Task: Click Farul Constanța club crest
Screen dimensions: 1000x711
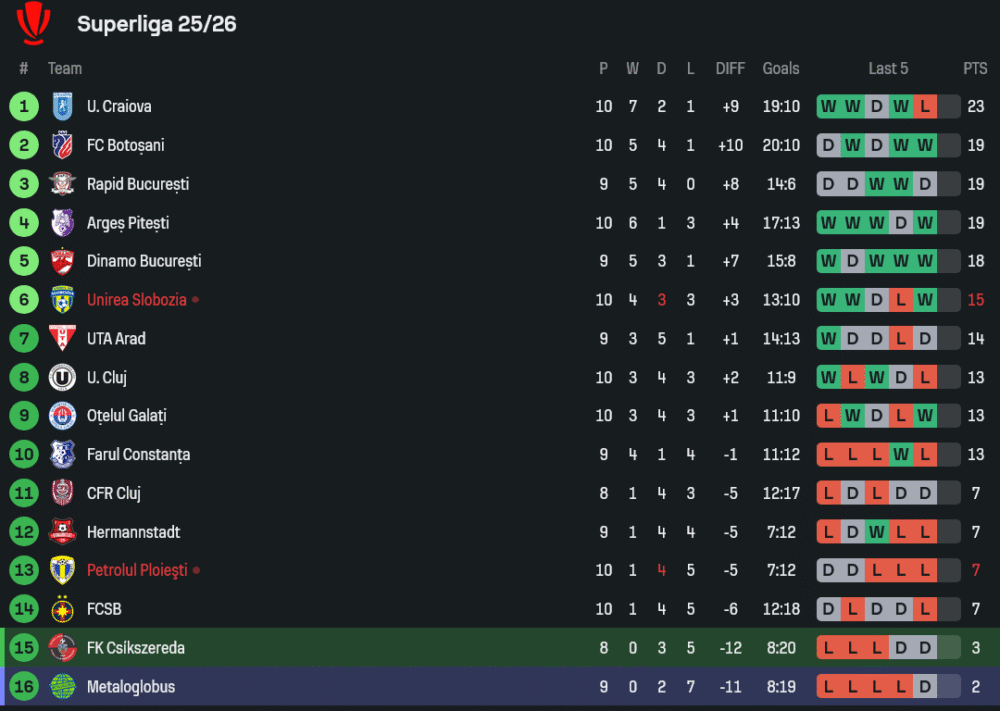Action: (x=62, y=455)
